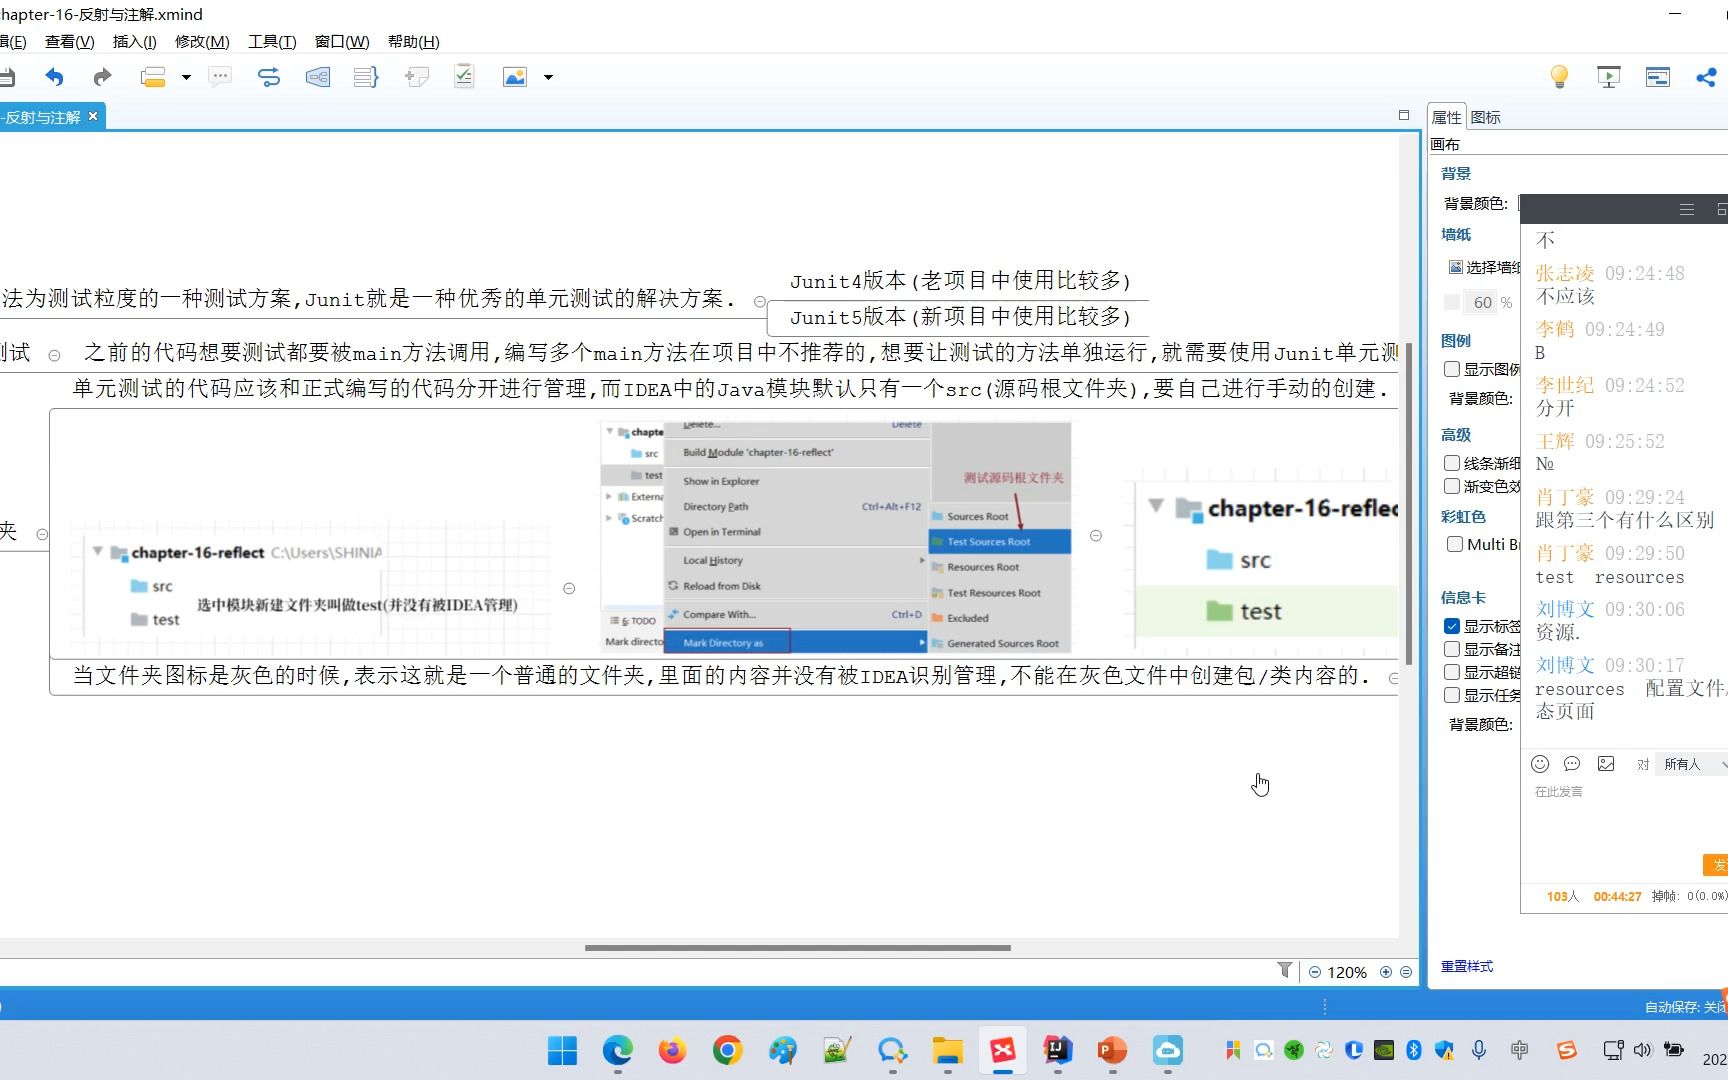Insert an image via toolbar
This screenshot has height=1080, width=1728.
[515, 77]
